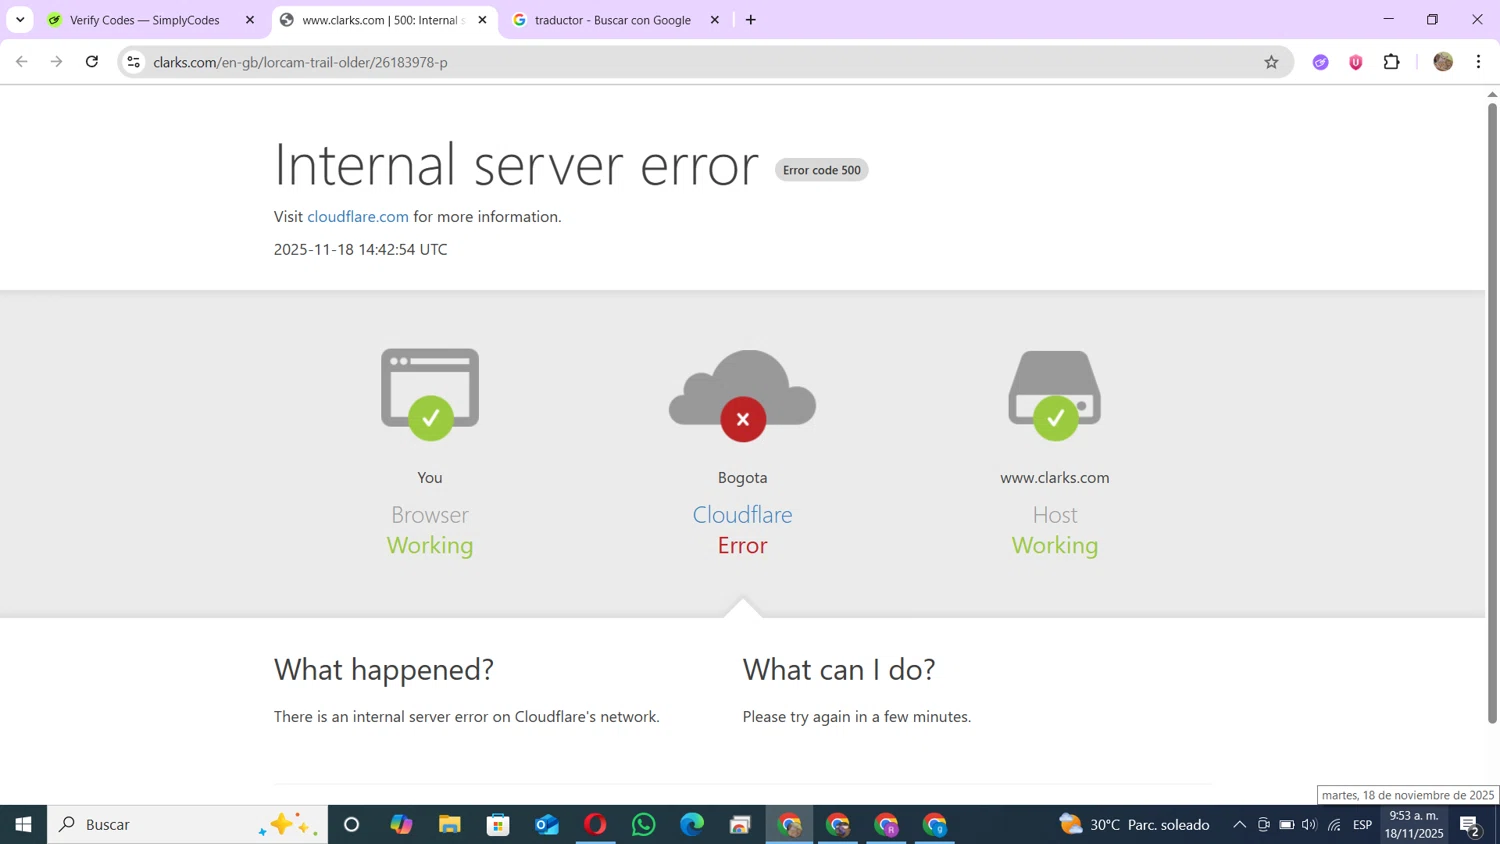
Task: Click the Error code 500 badge
Action: tap(821, 170)
